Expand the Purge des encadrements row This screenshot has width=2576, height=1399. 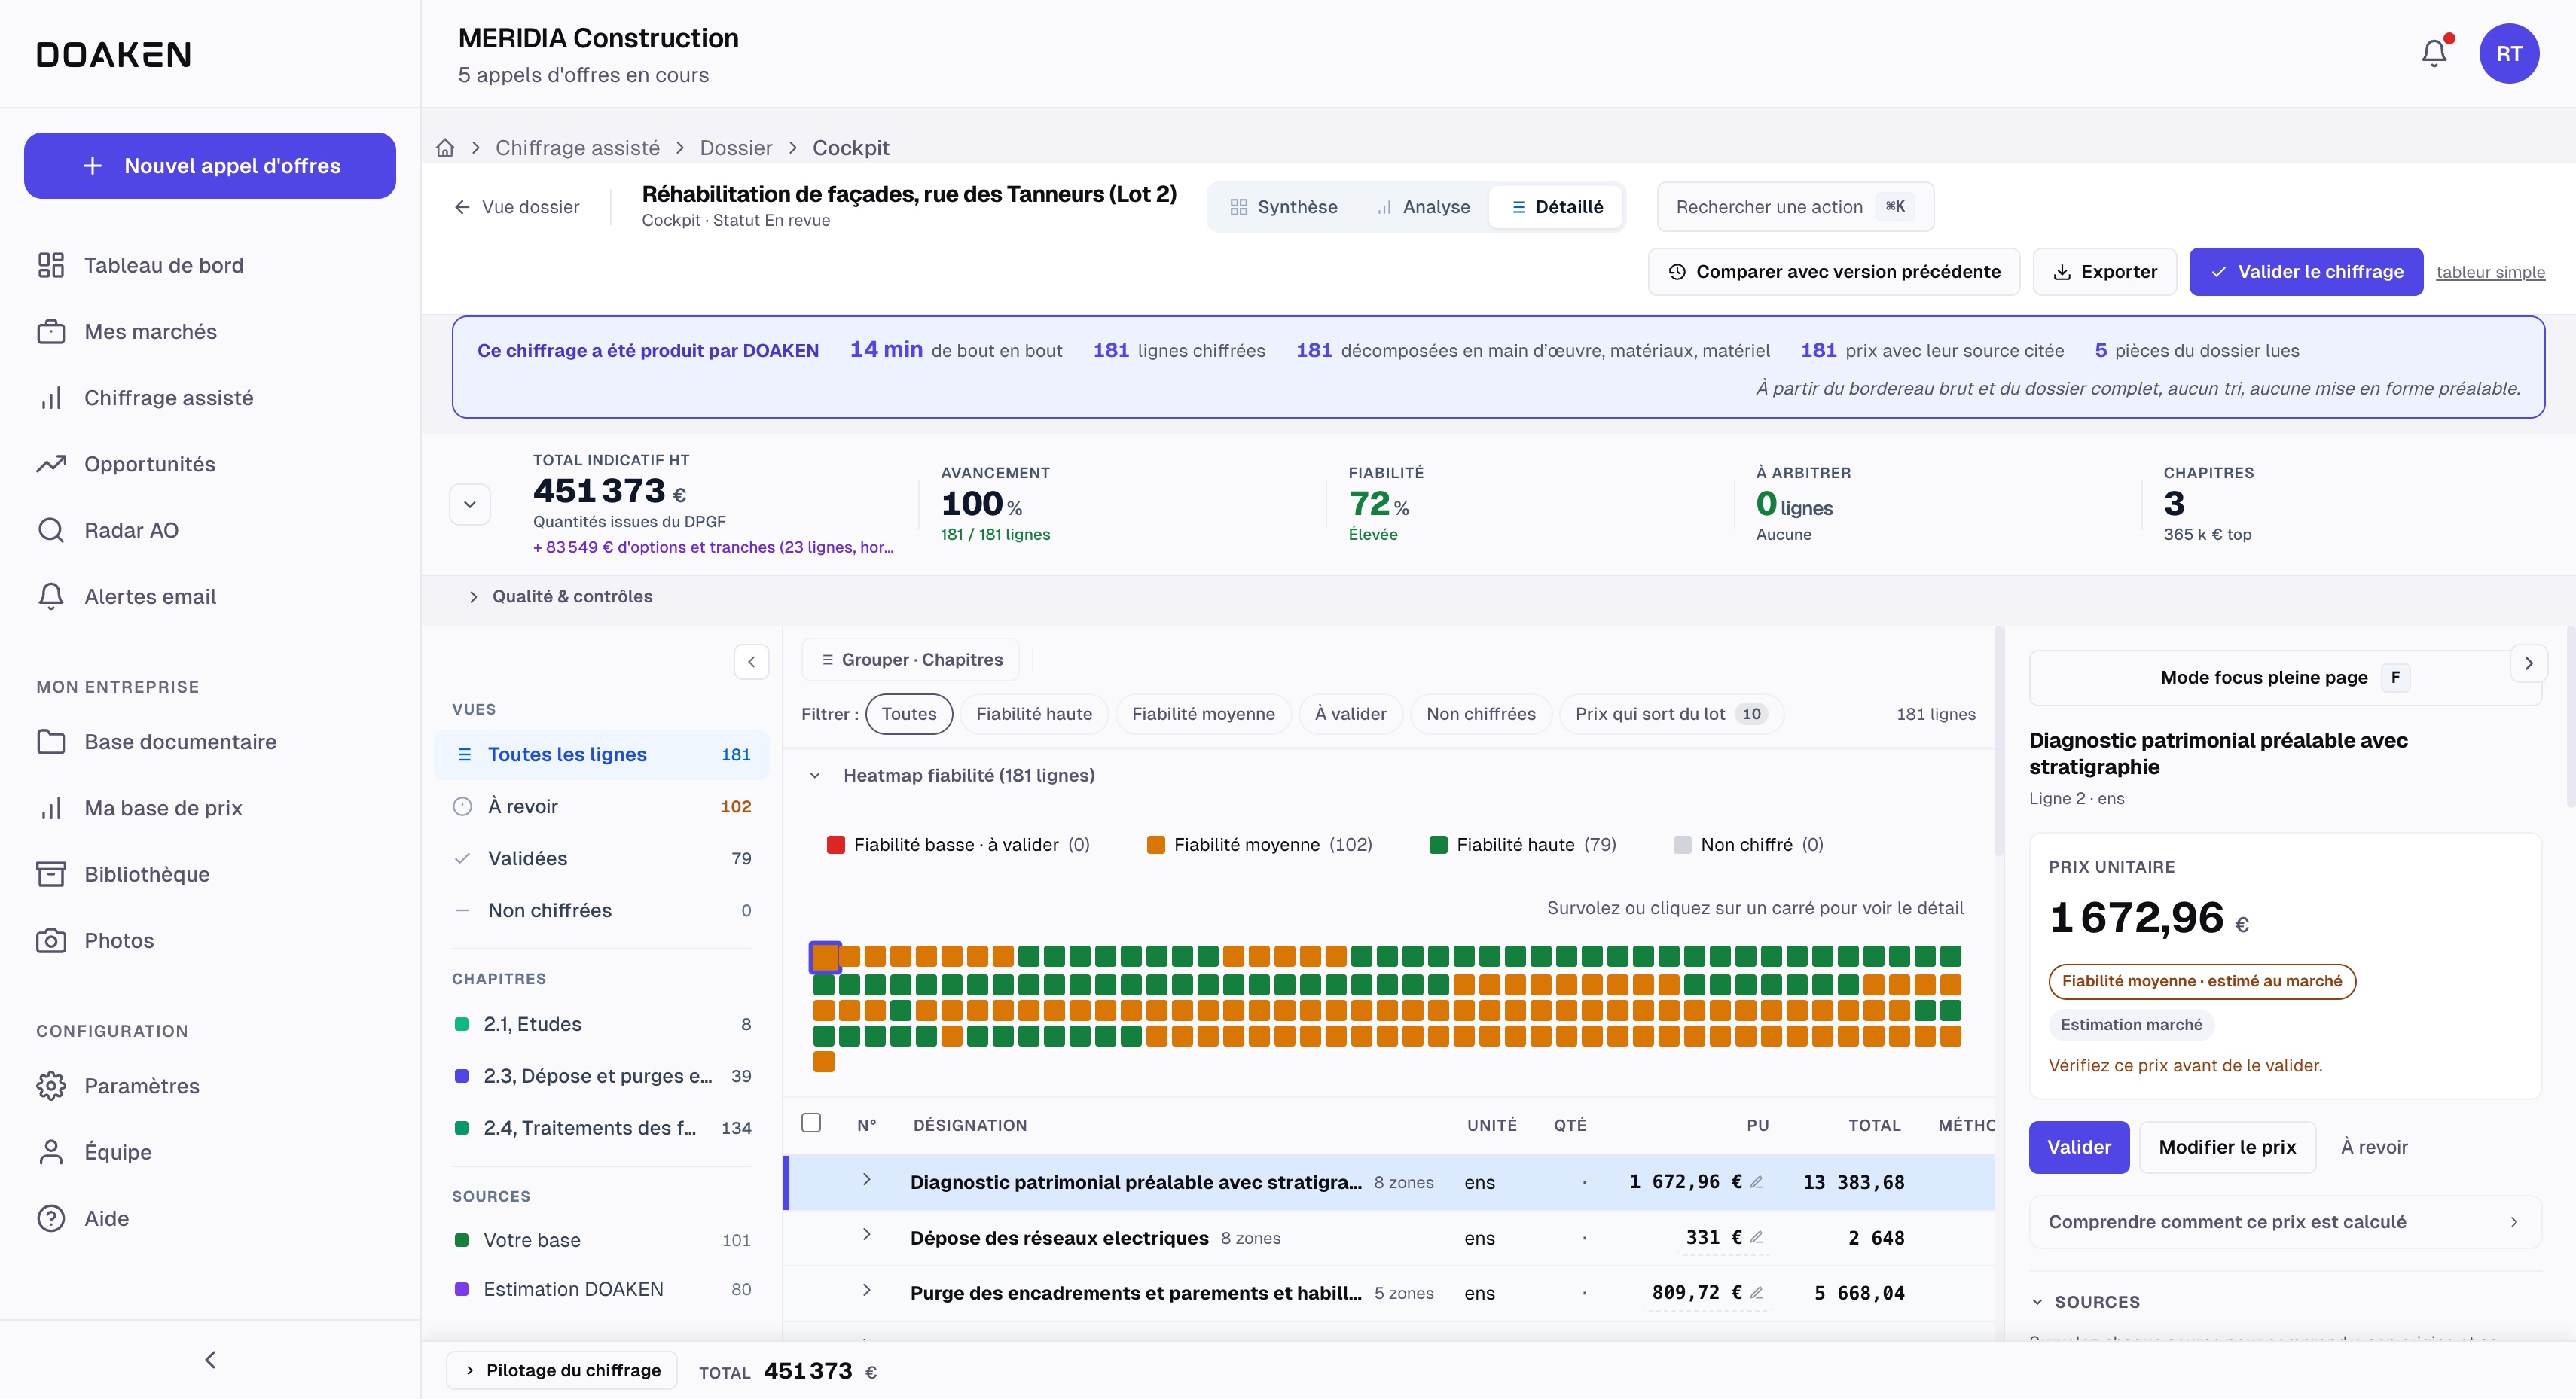pos(866,1290)
